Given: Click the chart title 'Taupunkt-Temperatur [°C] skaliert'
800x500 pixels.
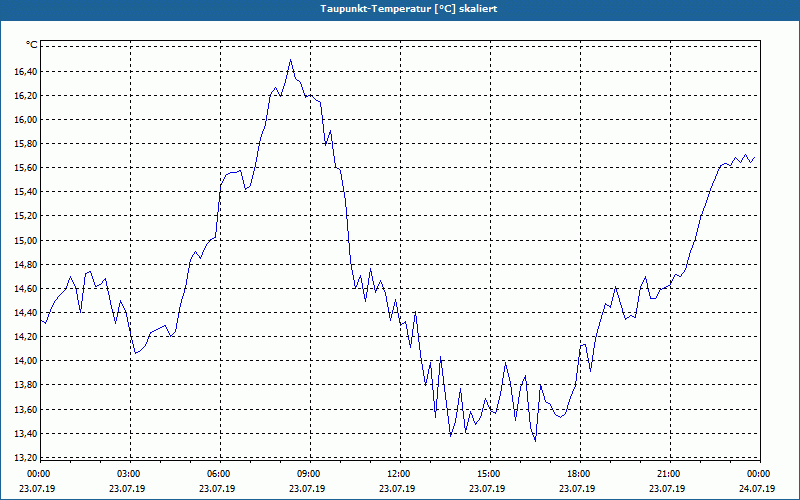Looking at the screenshot, I should (408, 9).
